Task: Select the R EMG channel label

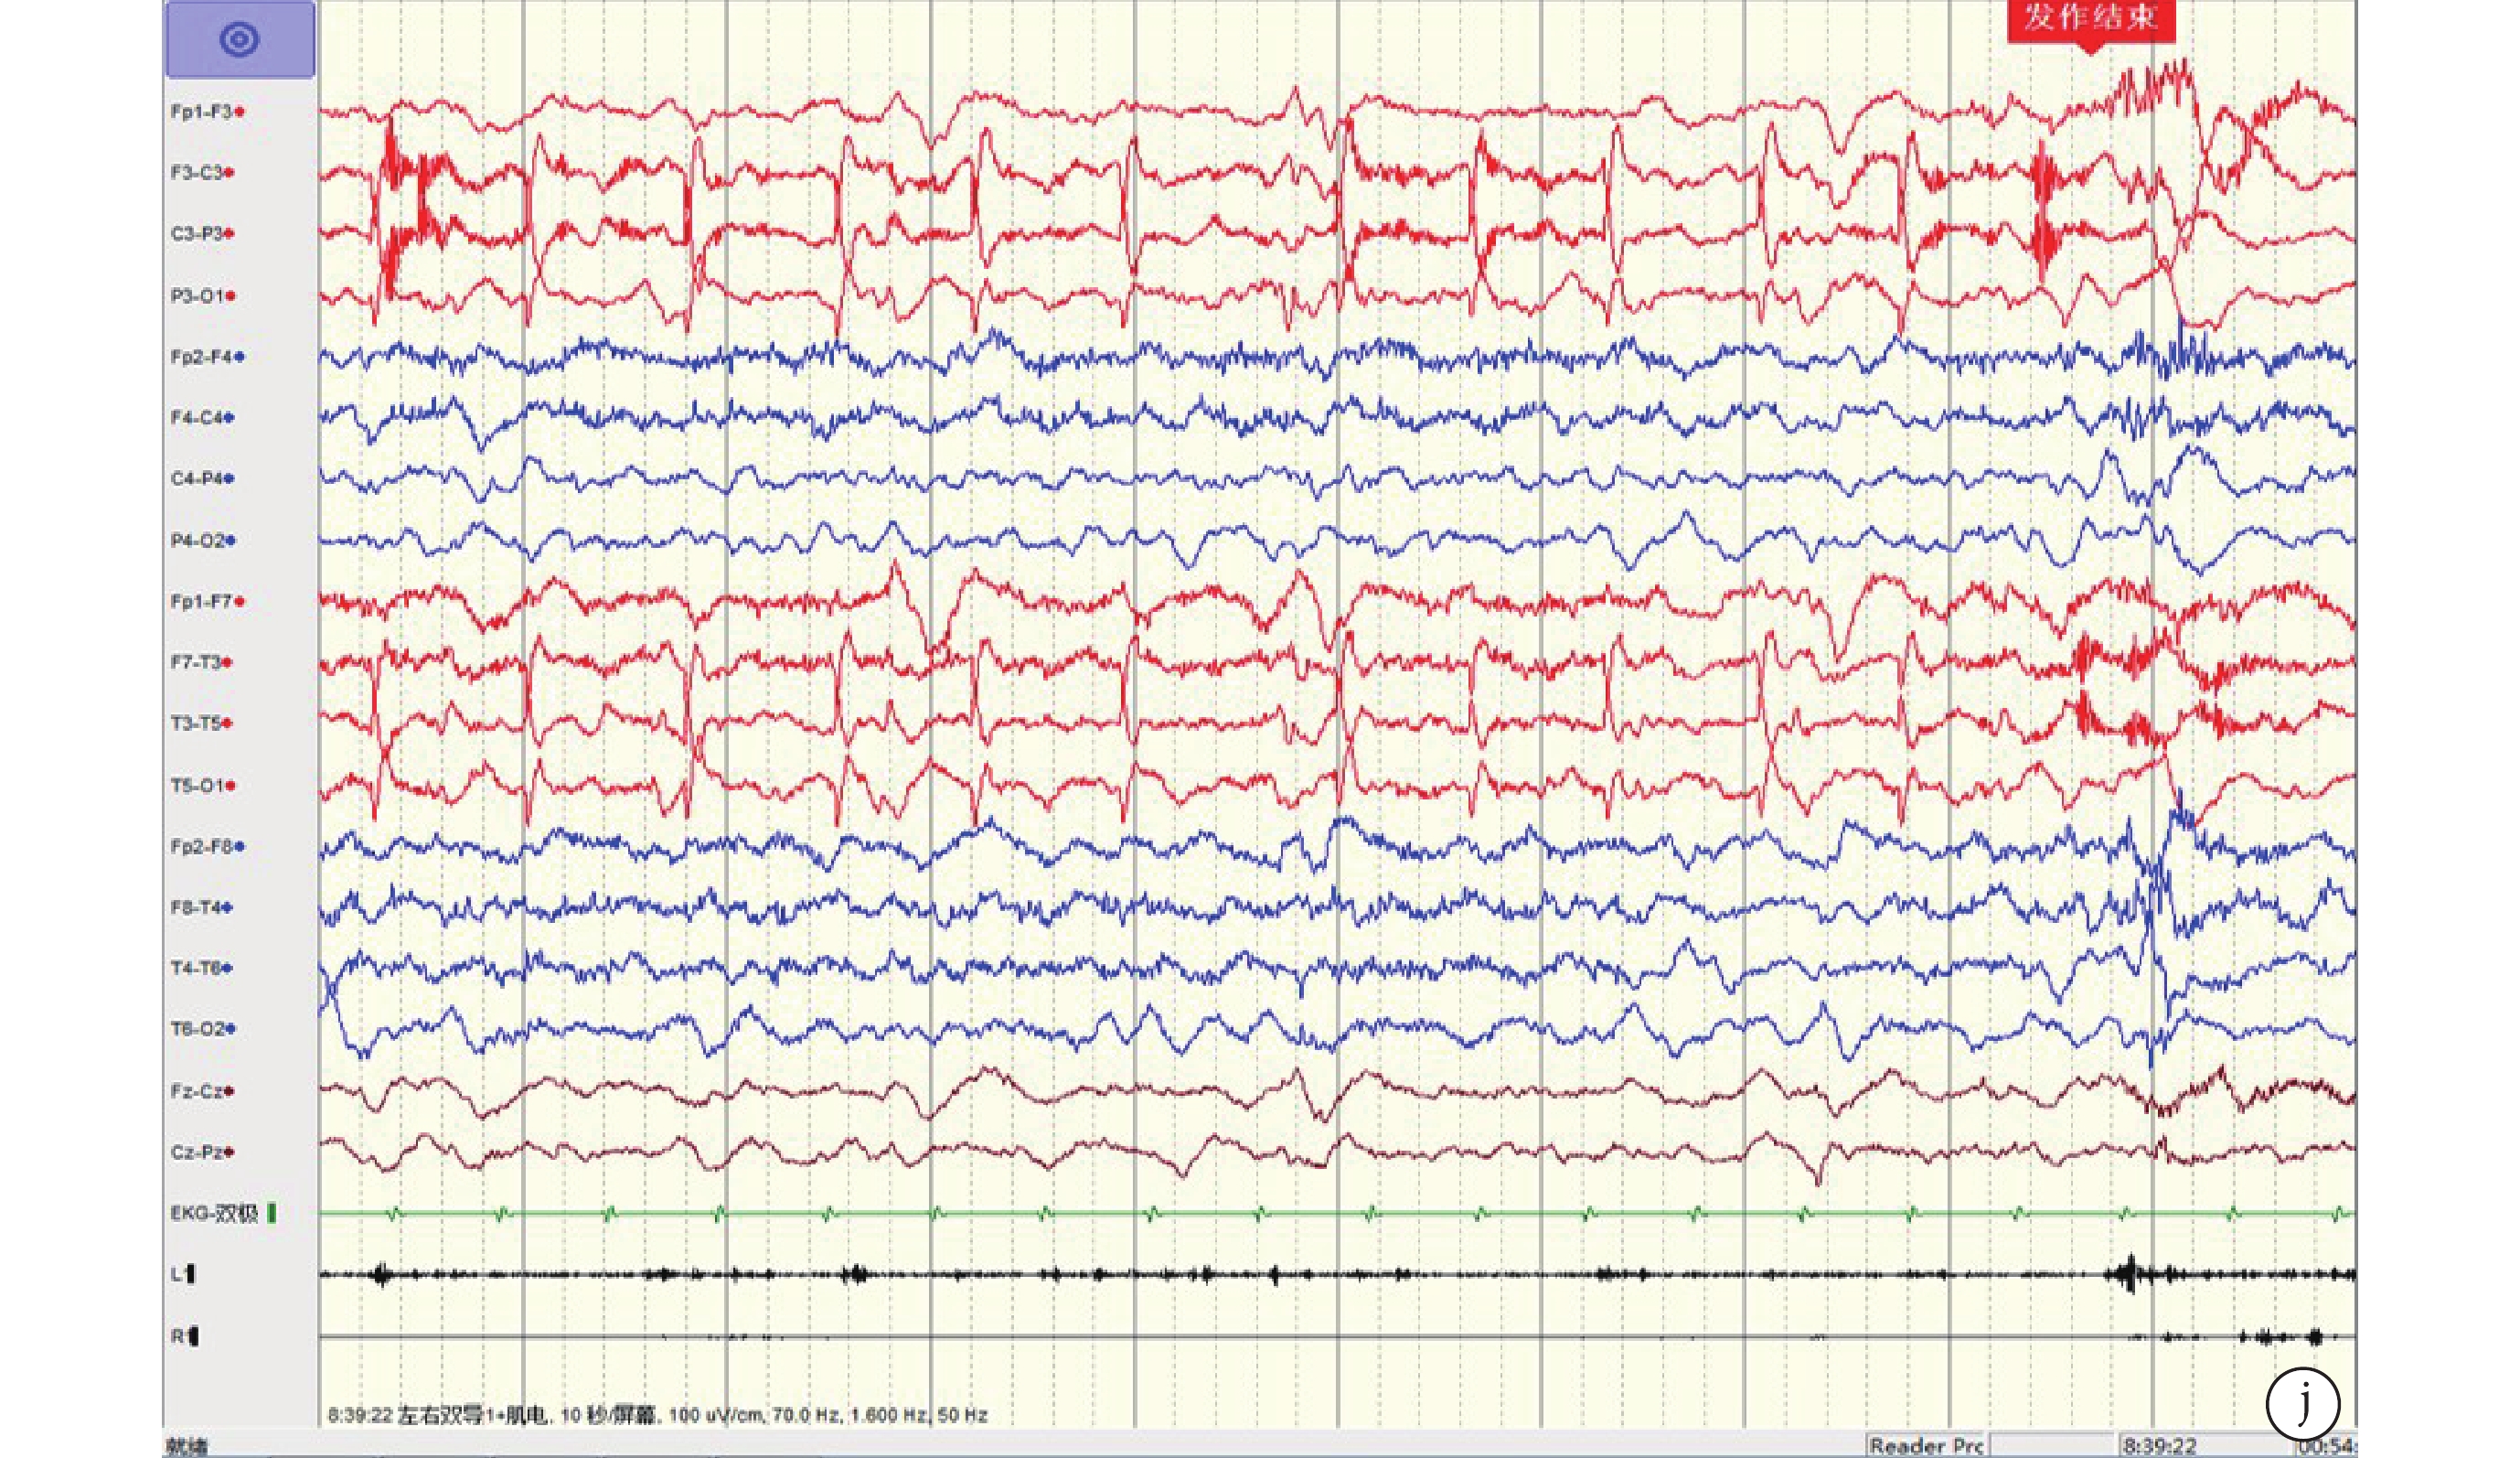Action: [184, 1336]
